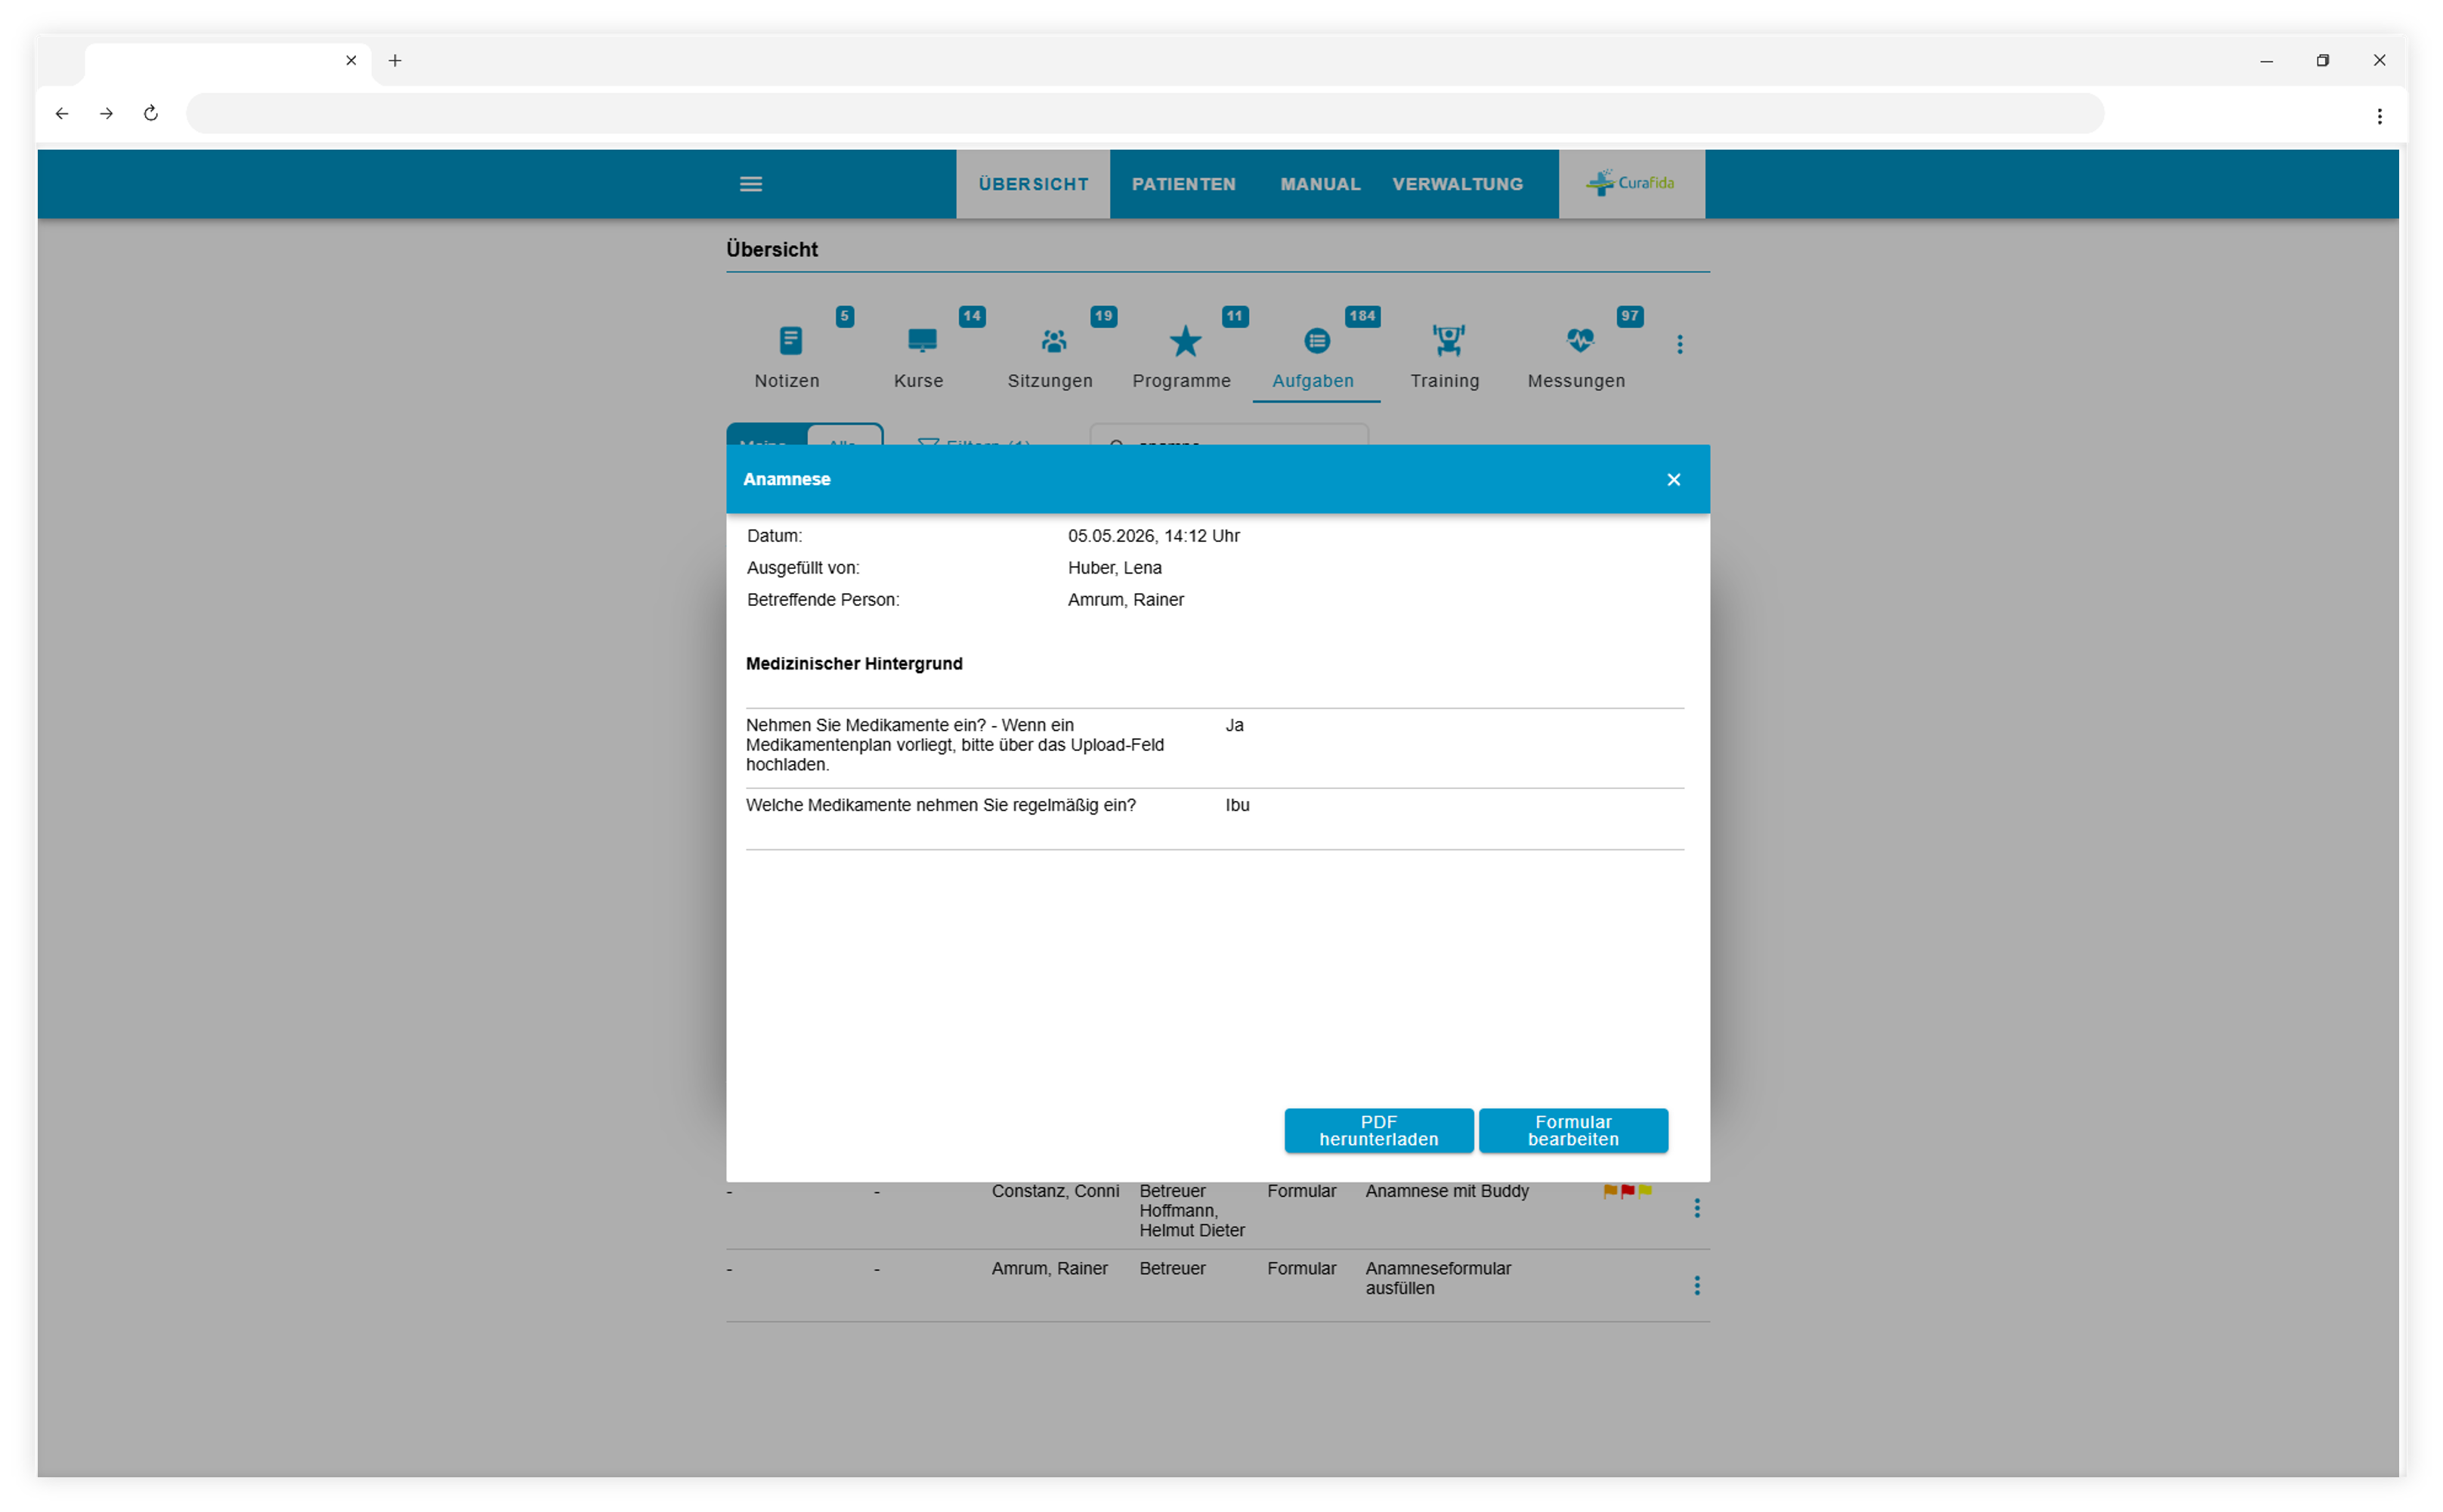Reload the browser page
Screen dimensions: 2443x1512
coord(151,113)
